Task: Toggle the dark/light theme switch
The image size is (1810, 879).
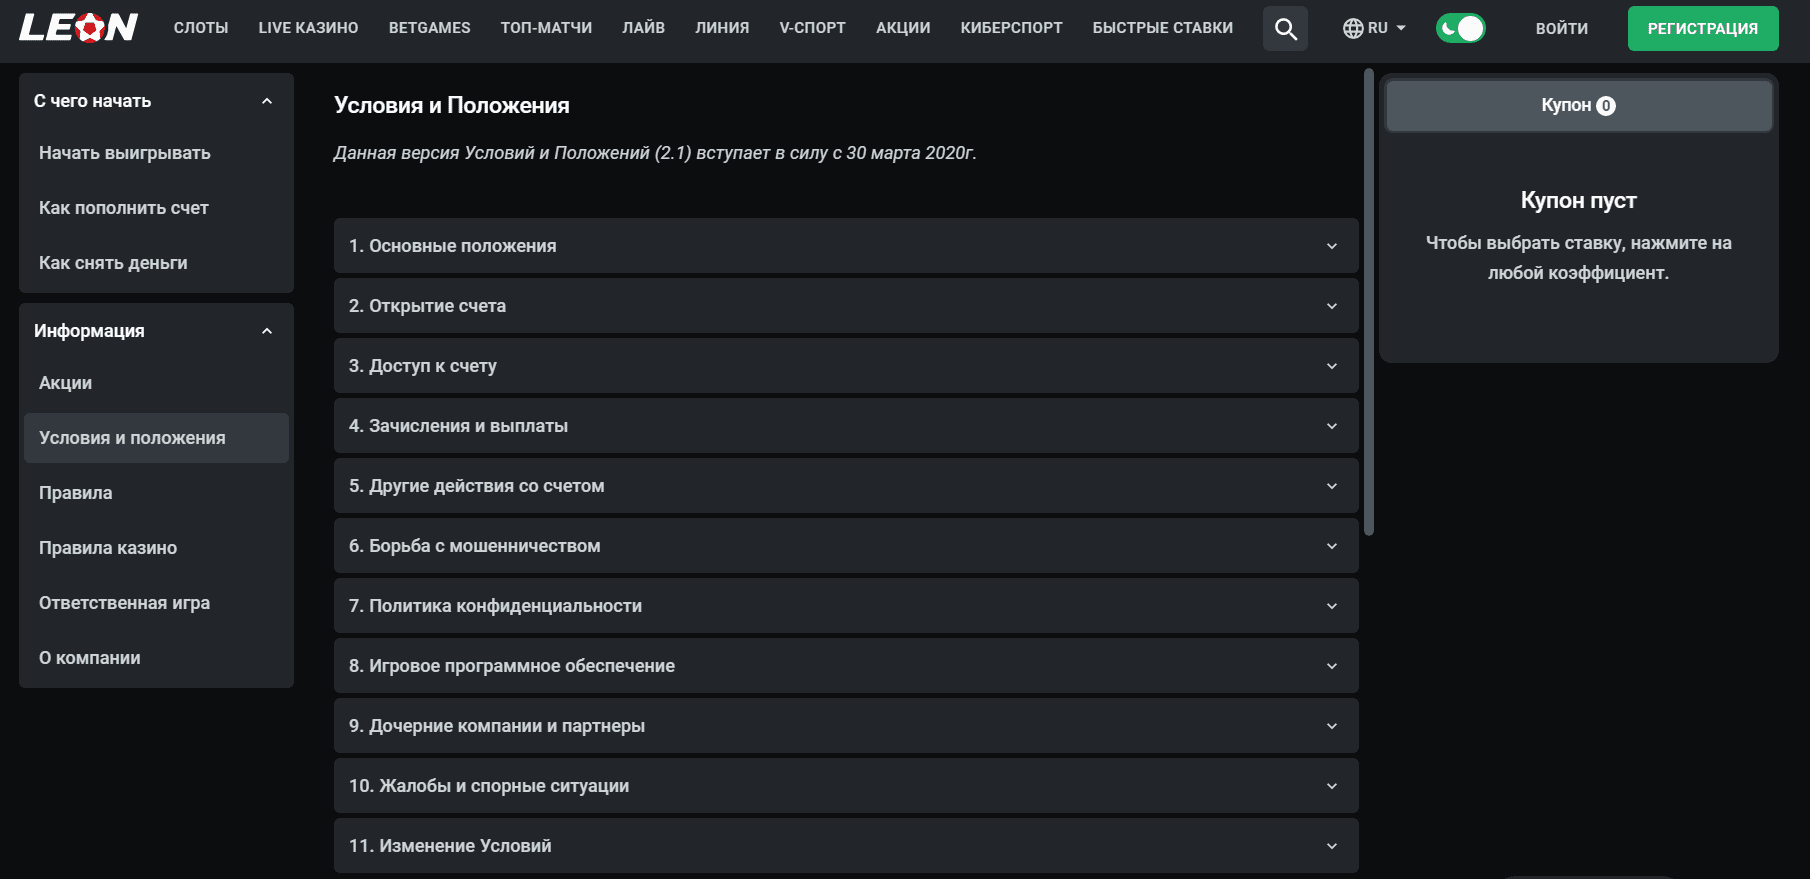Action: pyautogui.click(x=1460, y=28)
